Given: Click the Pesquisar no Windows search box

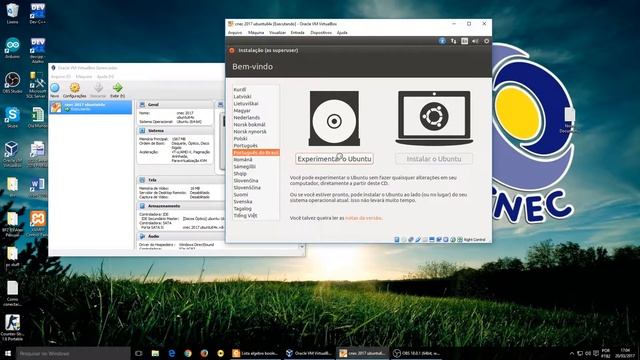Looking at the screenshot, I should (73, 353).
